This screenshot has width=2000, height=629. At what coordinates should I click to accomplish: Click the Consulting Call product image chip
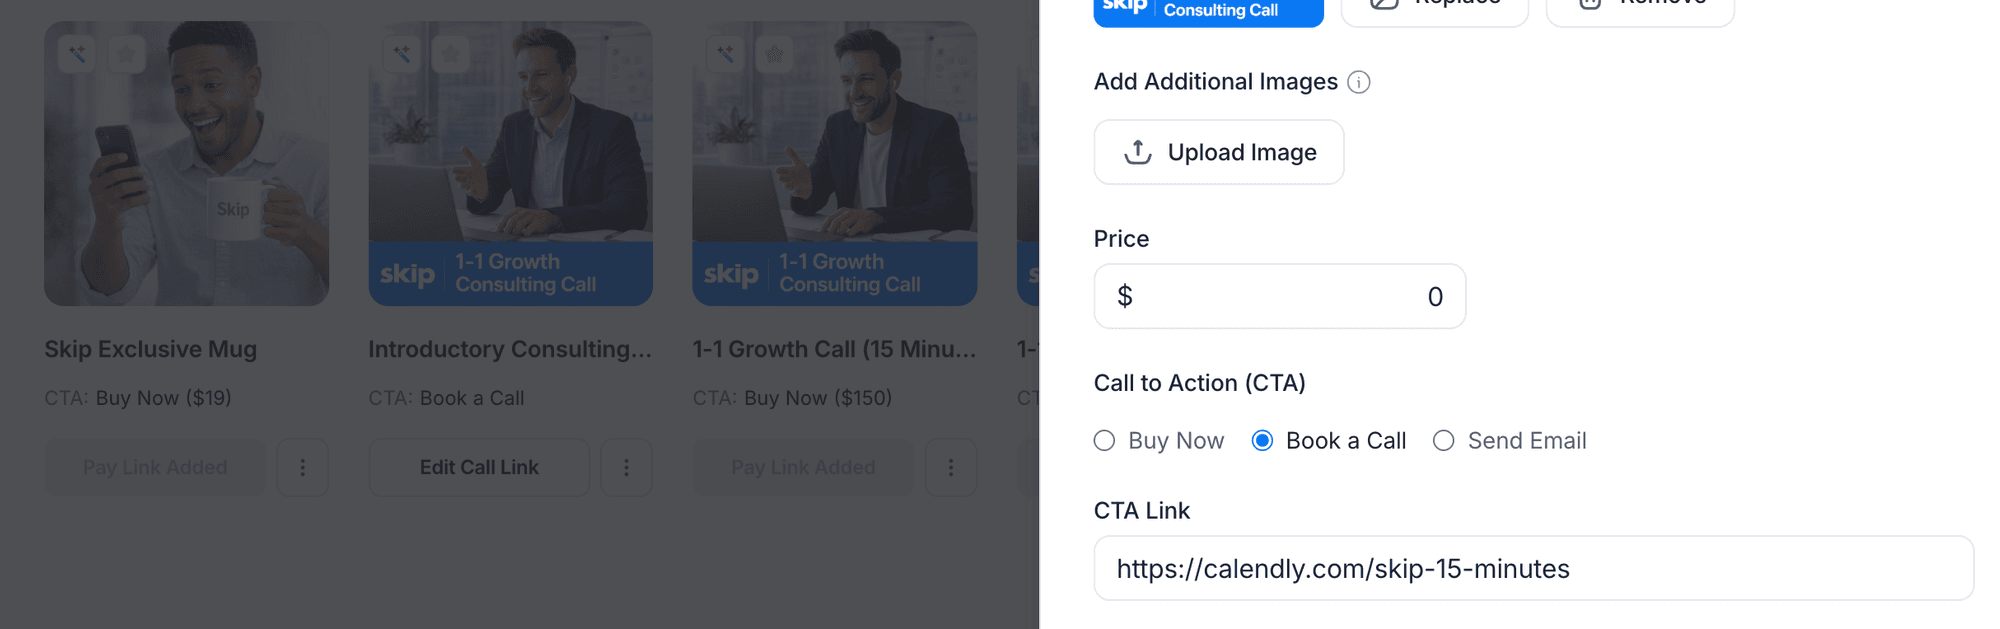(x=1208, y=10)
